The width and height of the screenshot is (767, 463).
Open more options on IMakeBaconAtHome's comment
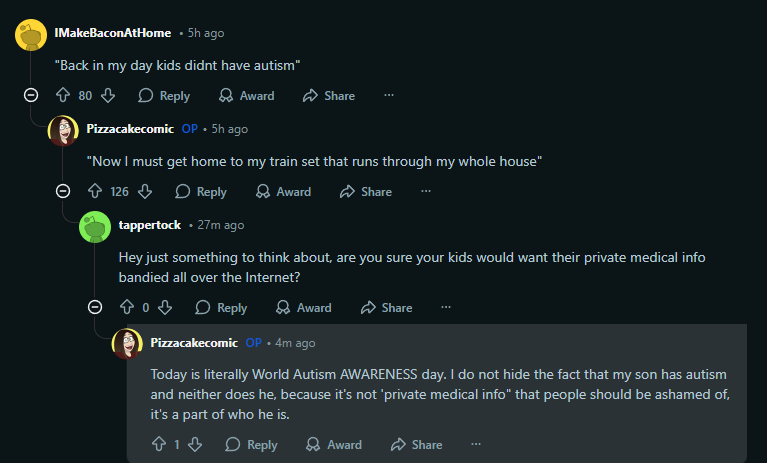[x=389, y=95]
